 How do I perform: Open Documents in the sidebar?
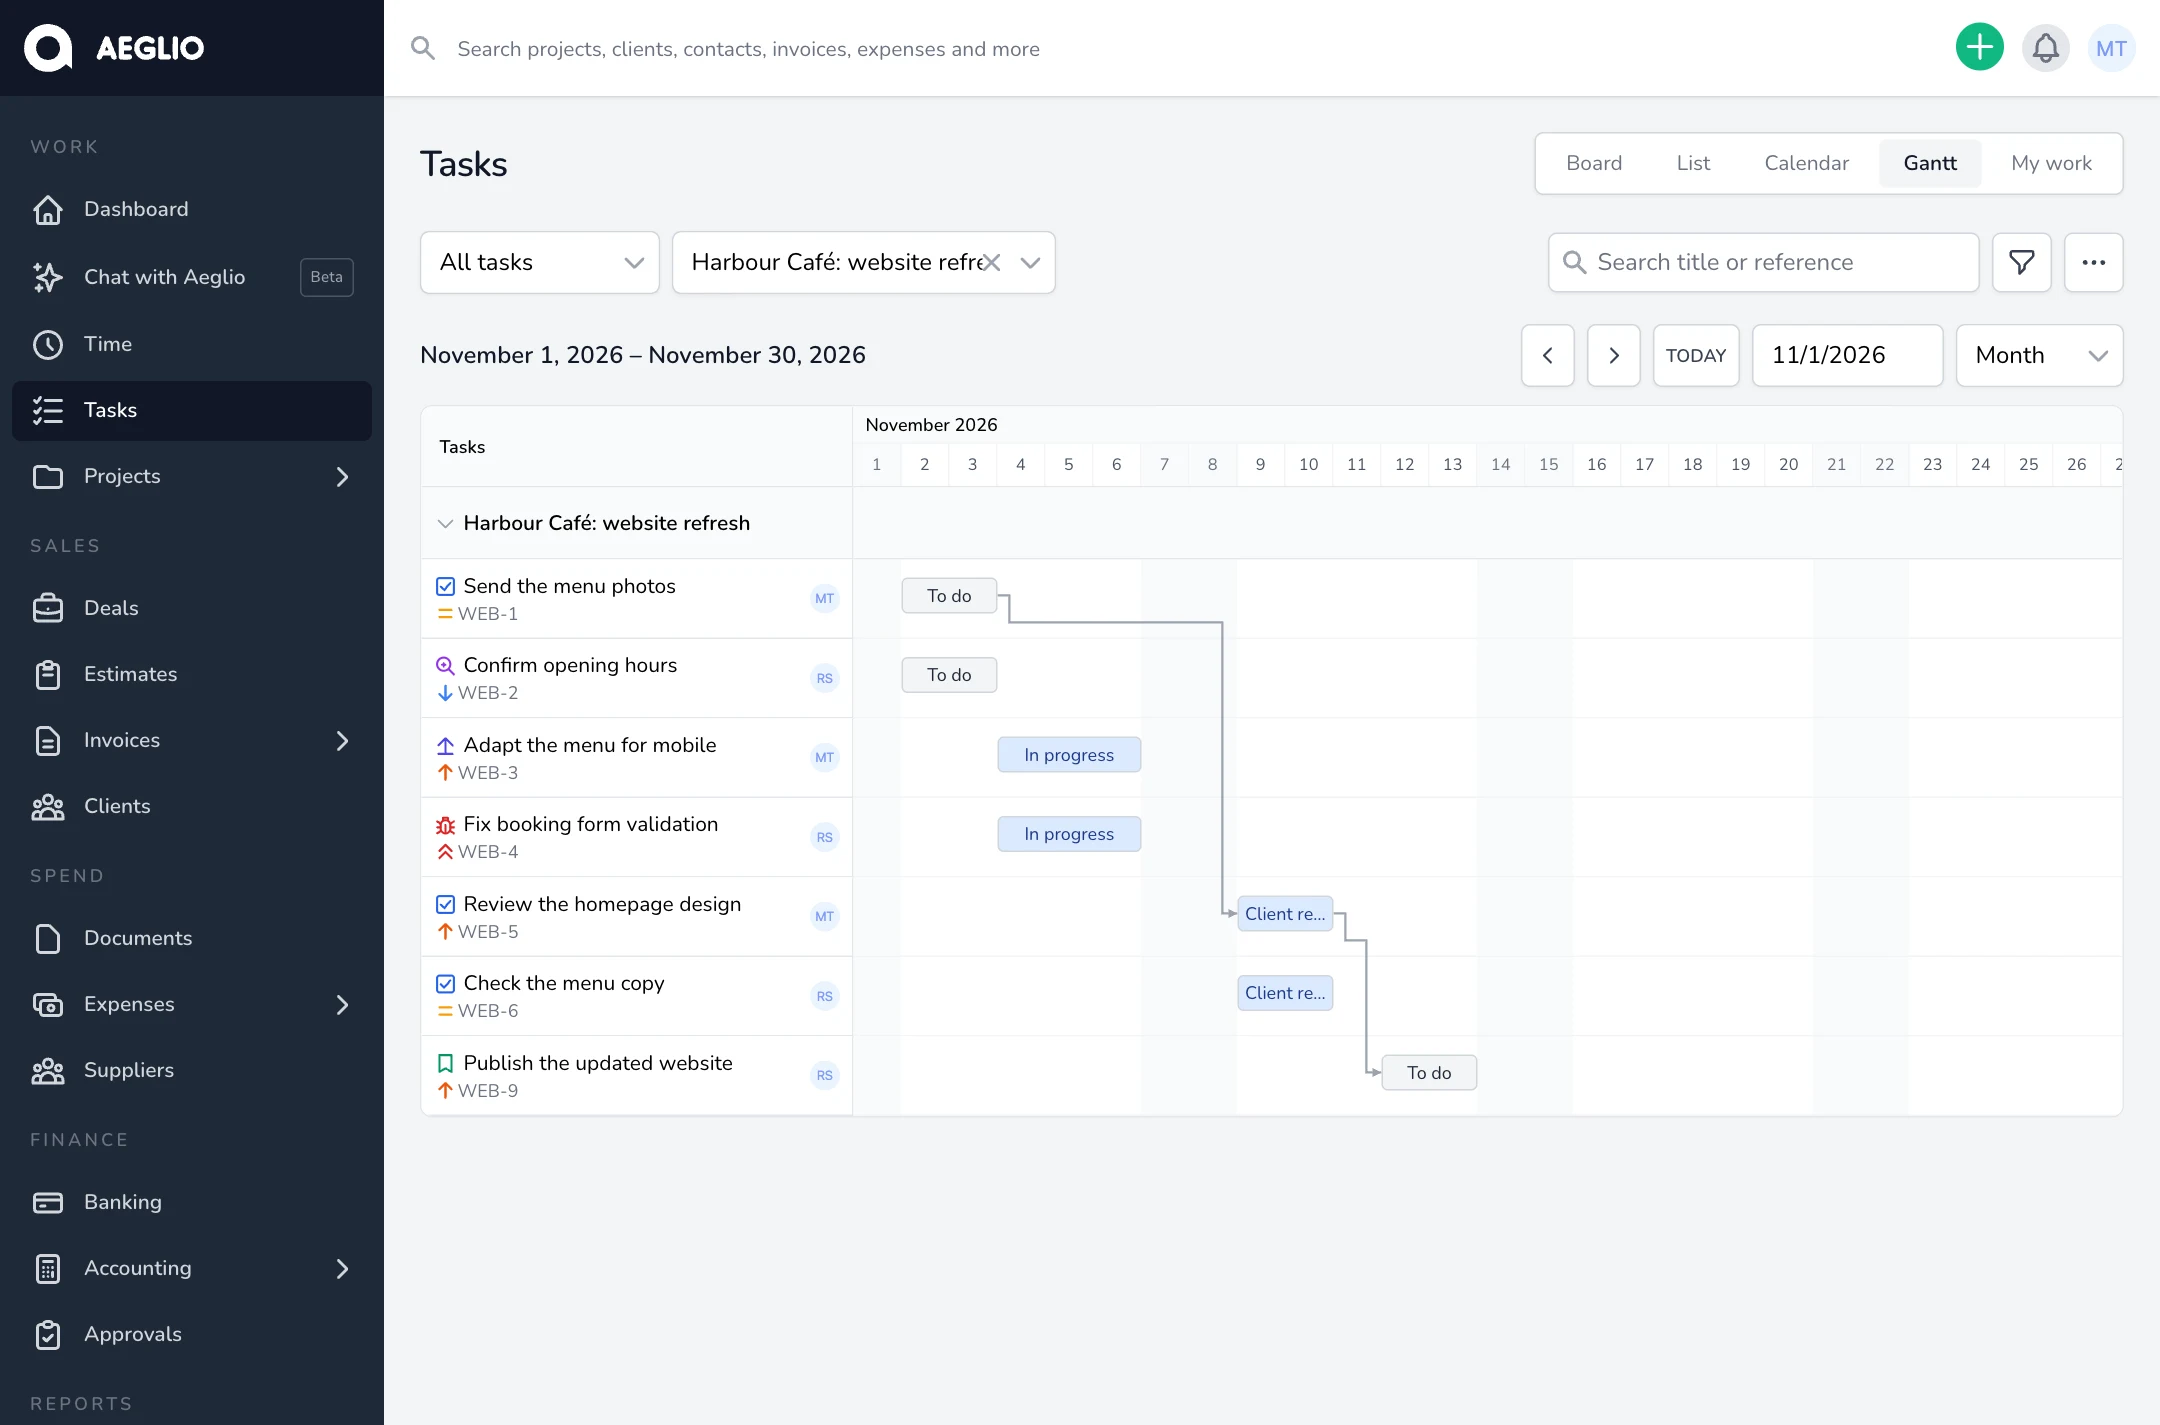[192, 938]
